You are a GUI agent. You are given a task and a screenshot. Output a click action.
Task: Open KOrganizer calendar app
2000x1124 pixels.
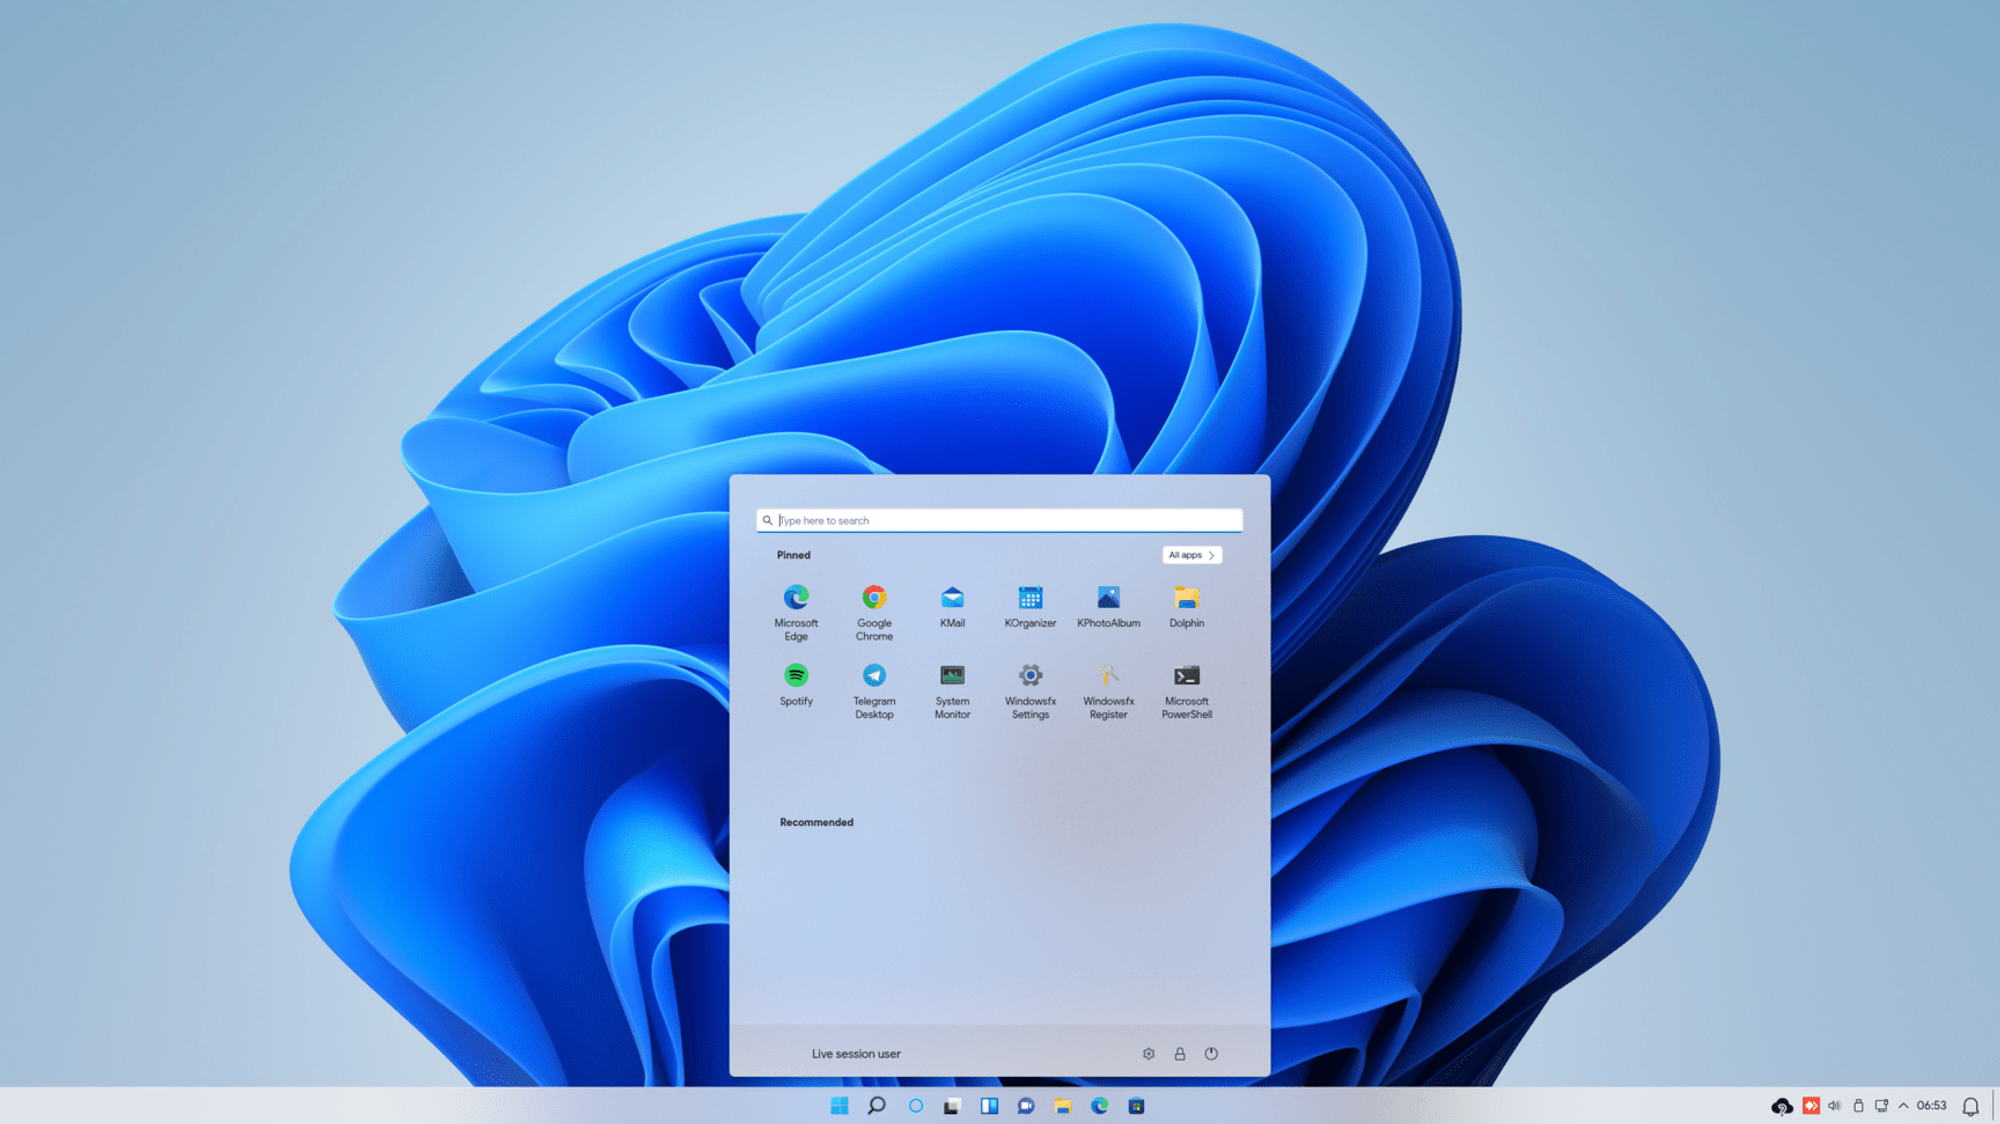click(1030, 605)
